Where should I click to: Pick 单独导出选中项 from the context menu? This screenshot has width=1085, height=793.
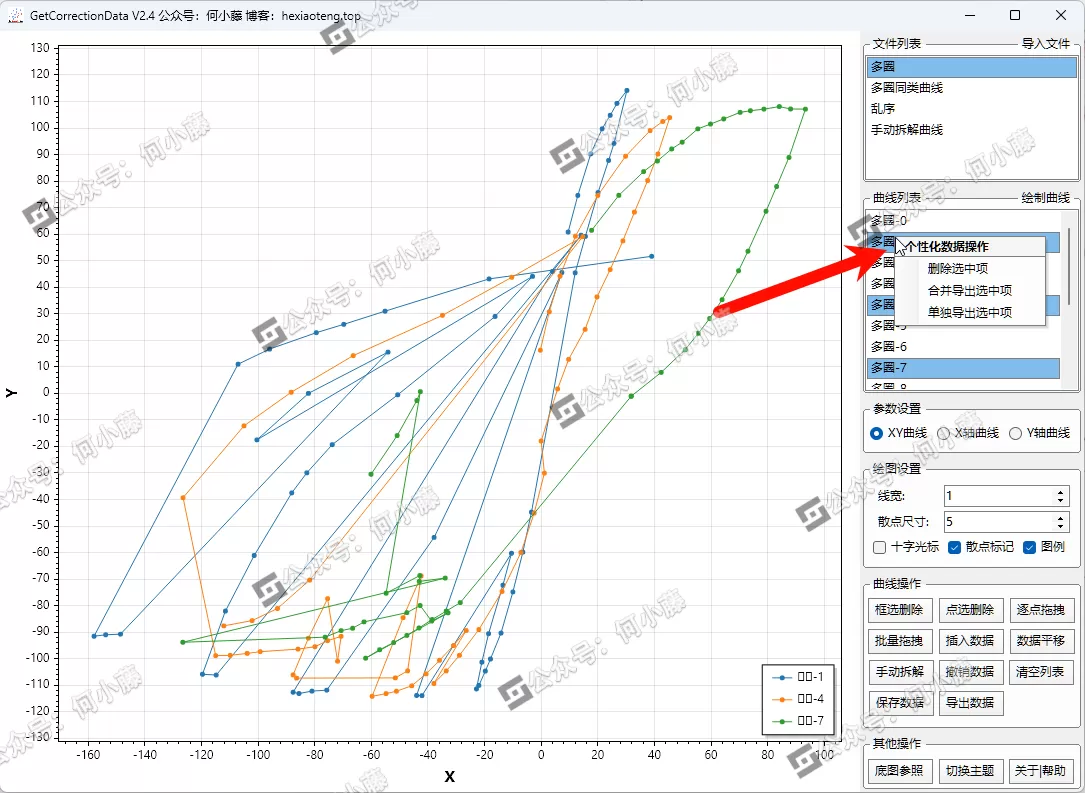pos(969,312)
